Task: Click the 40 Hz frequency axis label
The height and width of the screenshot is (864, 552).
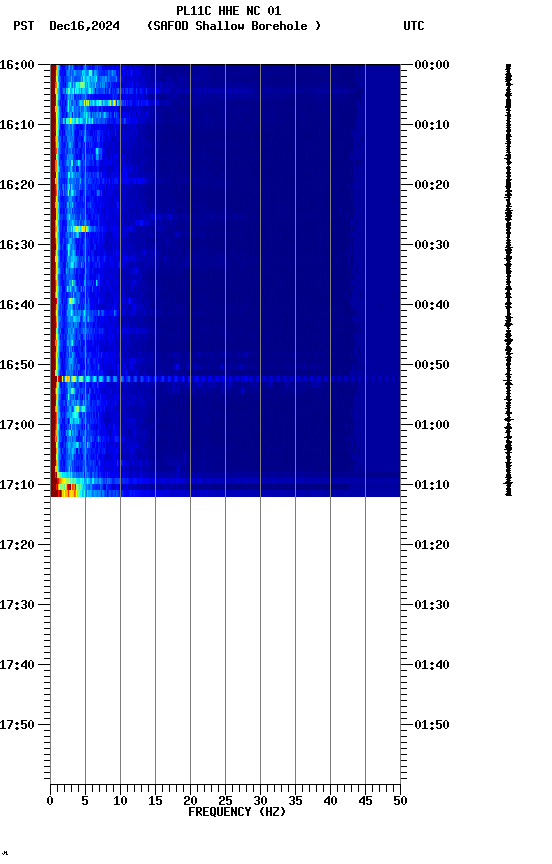Action: [x=330, y=801]
